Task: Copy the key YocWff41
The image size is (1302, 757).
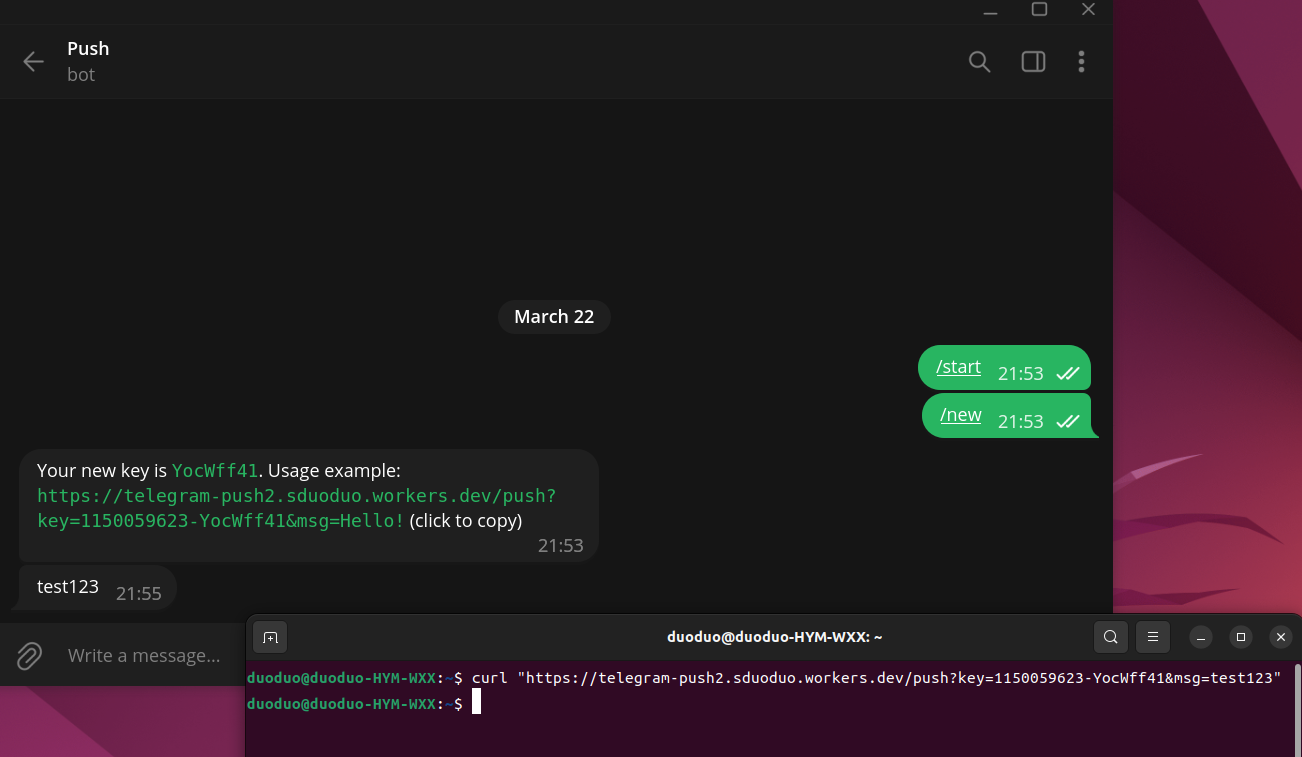Action: [x=215, y=470]
